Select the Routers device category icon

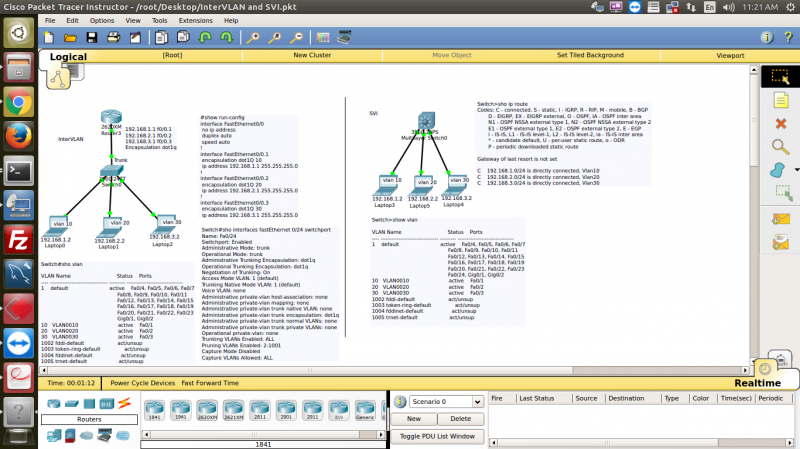point(54,404)
